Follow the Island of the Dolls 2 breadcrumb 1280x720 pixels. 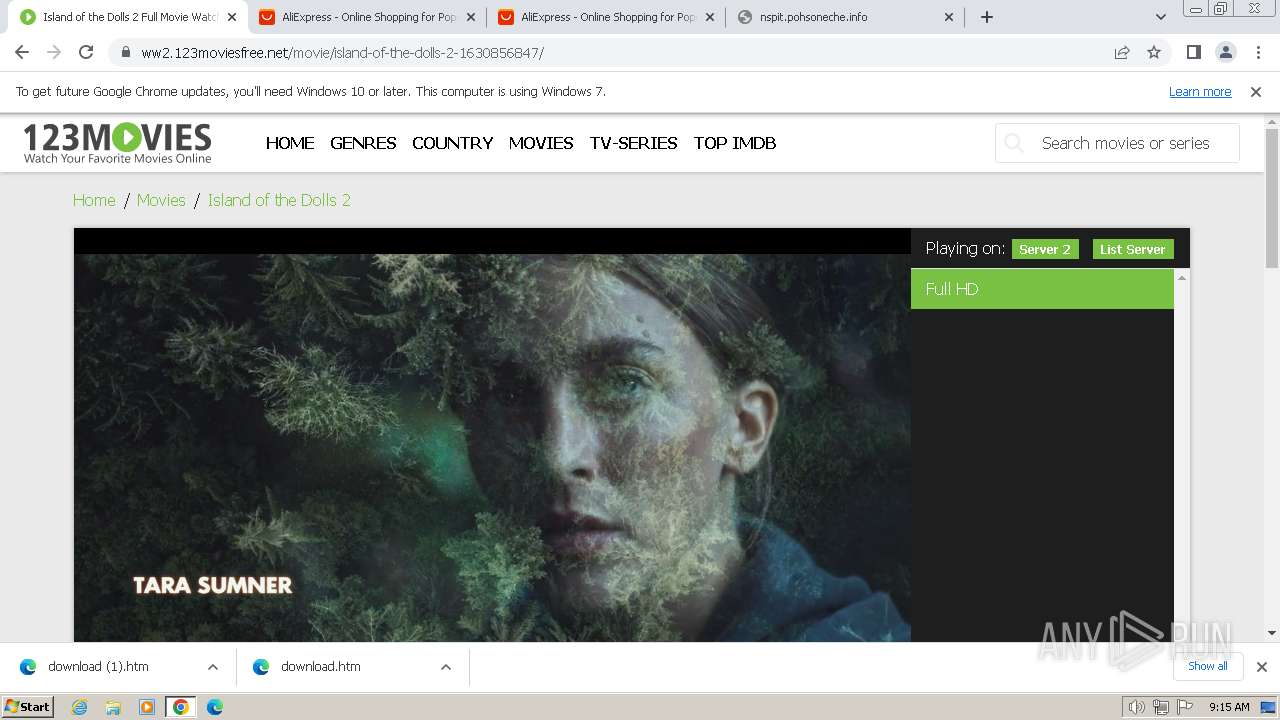pos(279,200)
